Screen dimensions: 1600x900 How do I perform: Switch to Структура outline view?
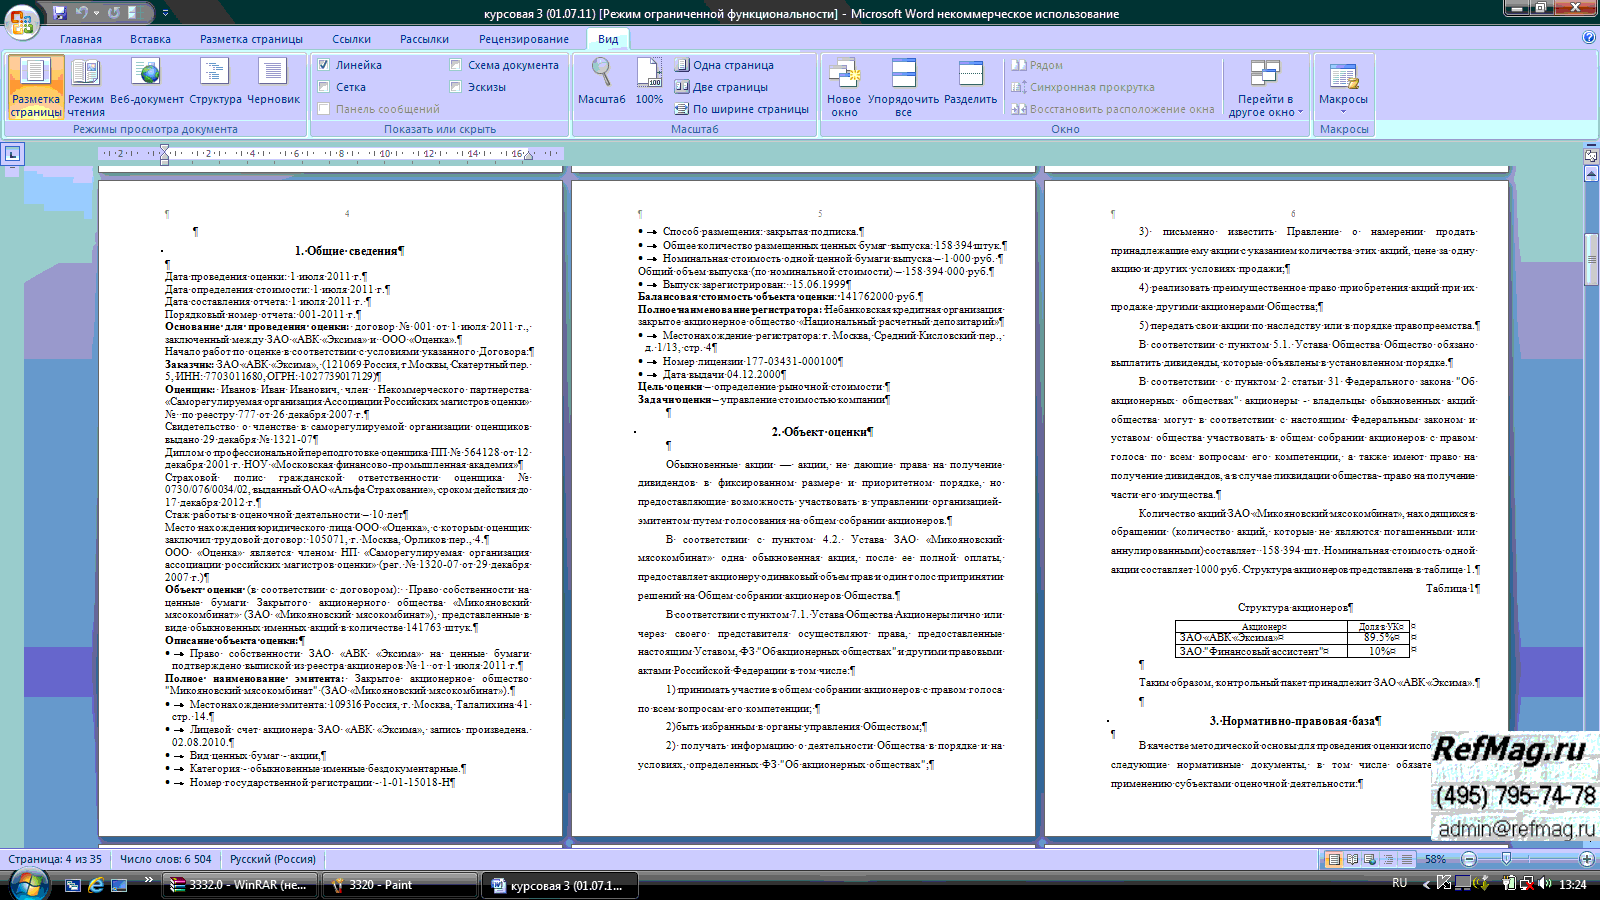coord(215,86)
